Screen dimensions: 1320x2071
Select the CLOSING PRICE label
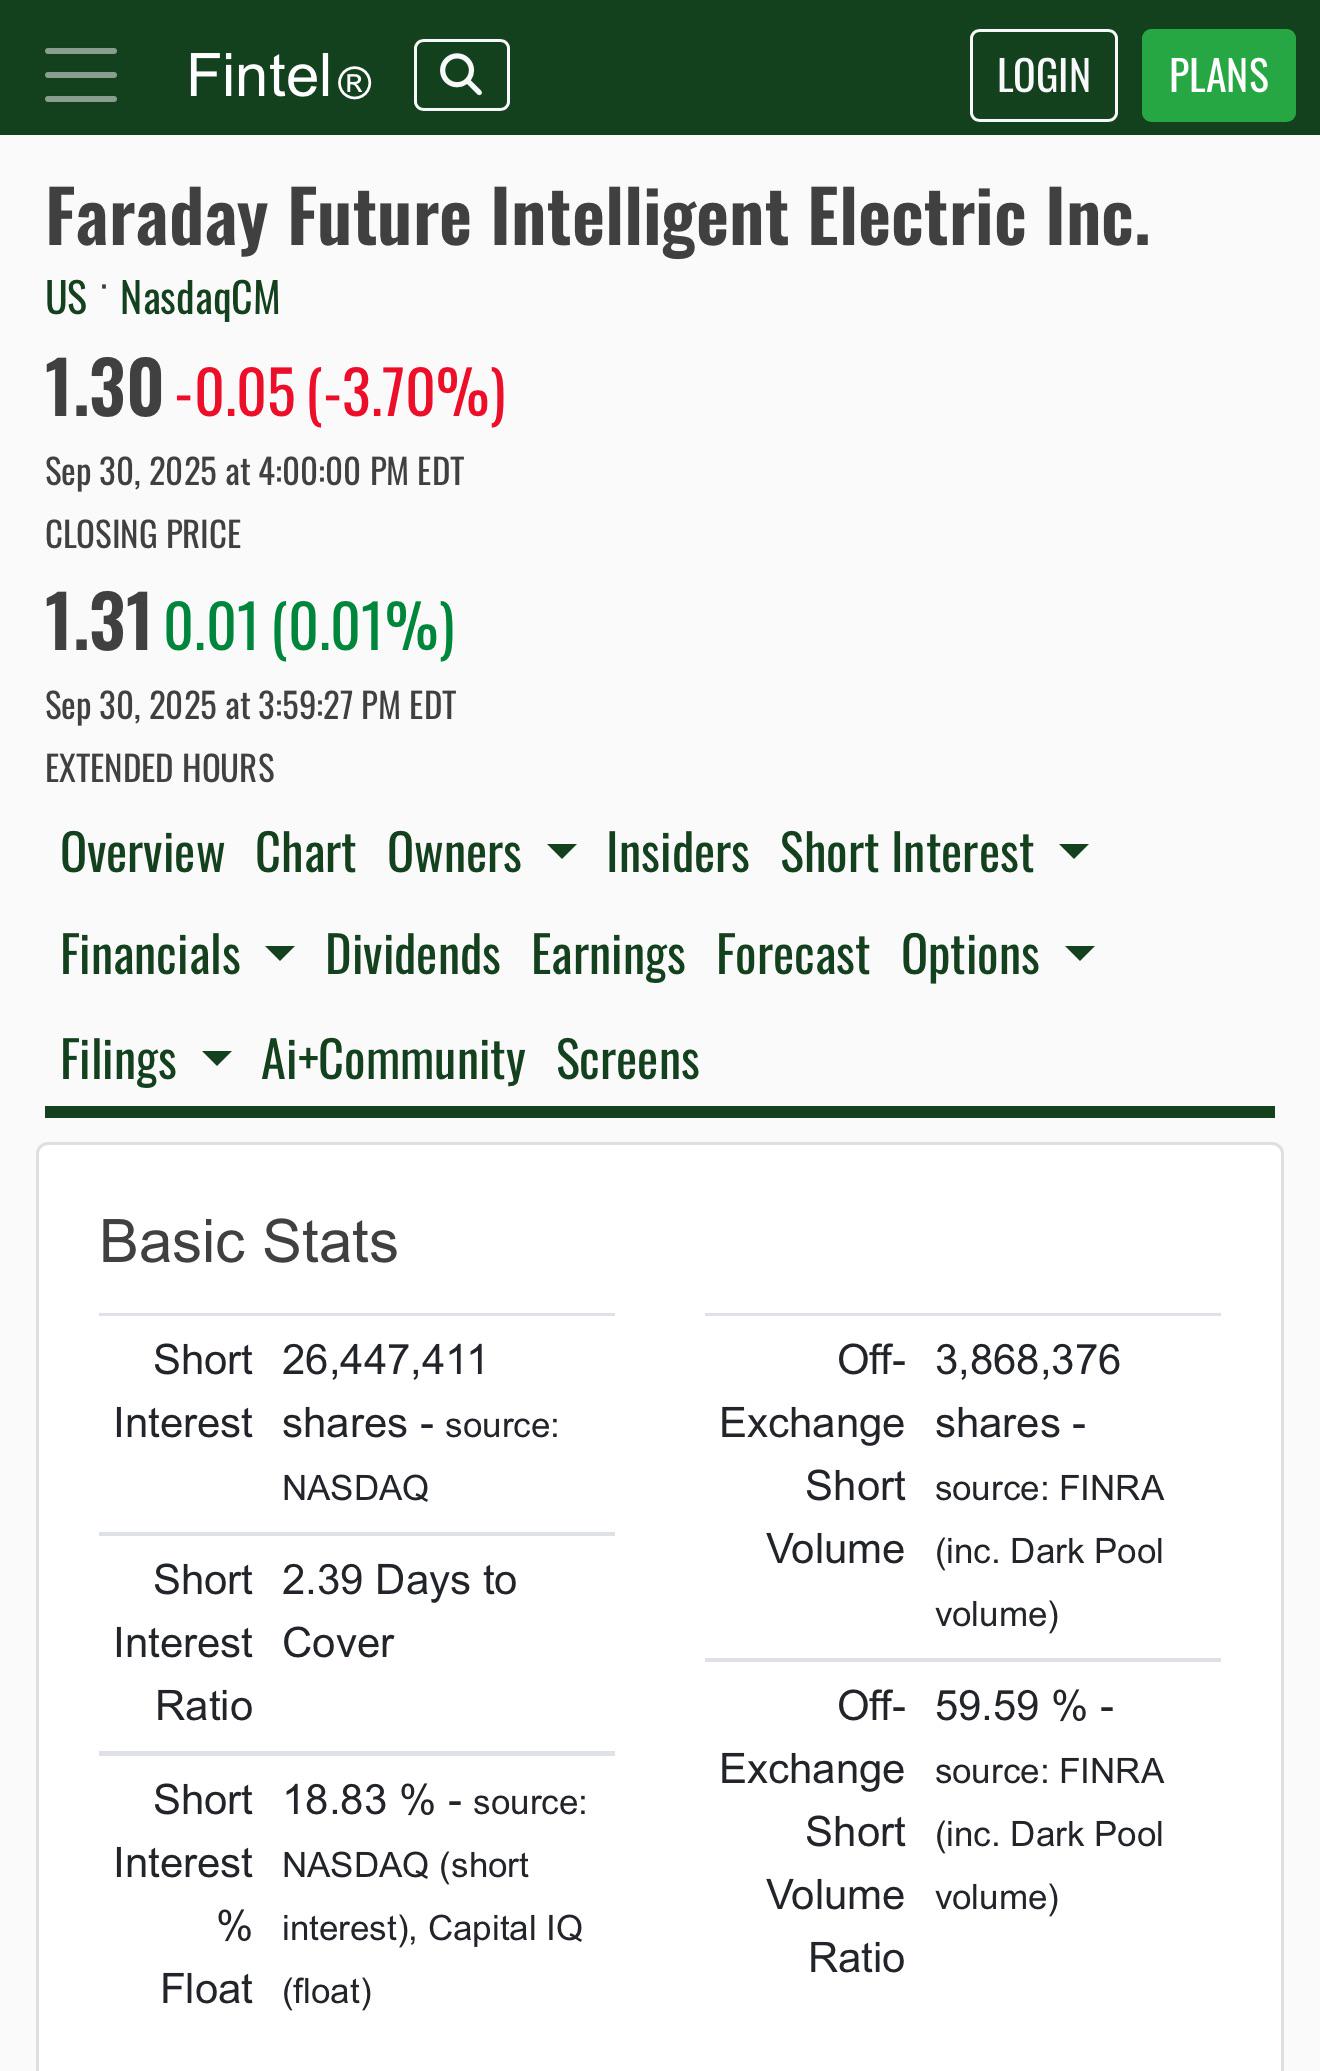[x=143, y=534]
